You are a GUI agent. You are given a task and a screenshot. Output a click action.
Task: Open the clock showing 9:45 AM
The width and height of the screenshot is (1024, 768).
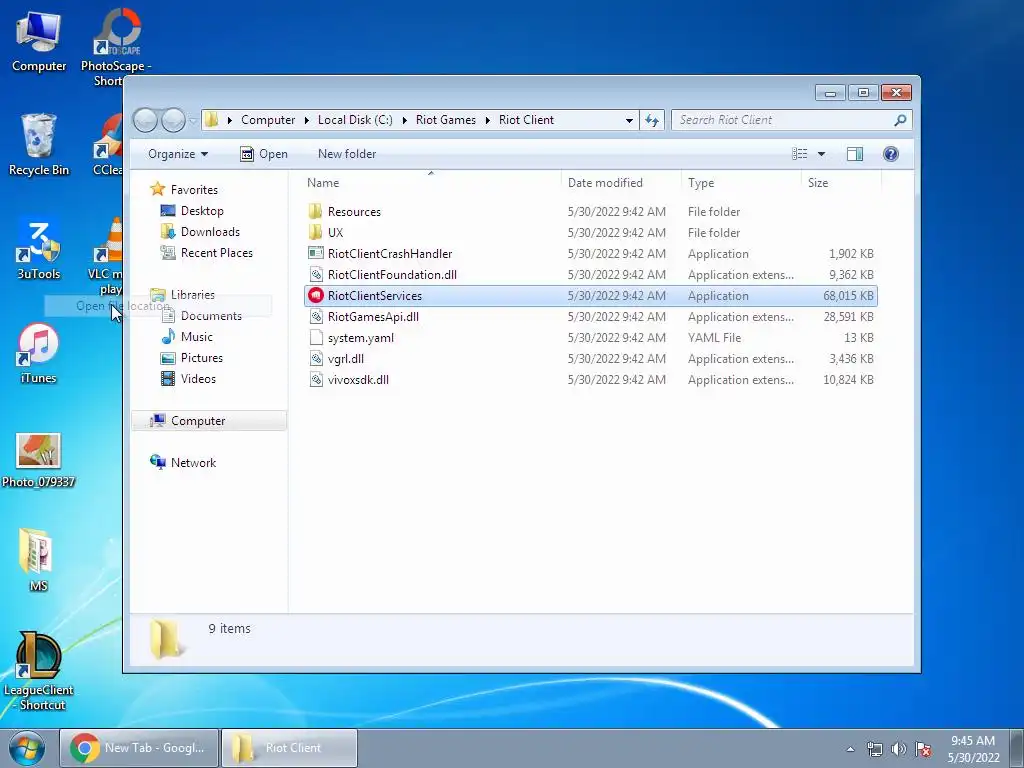pos(973,749)
